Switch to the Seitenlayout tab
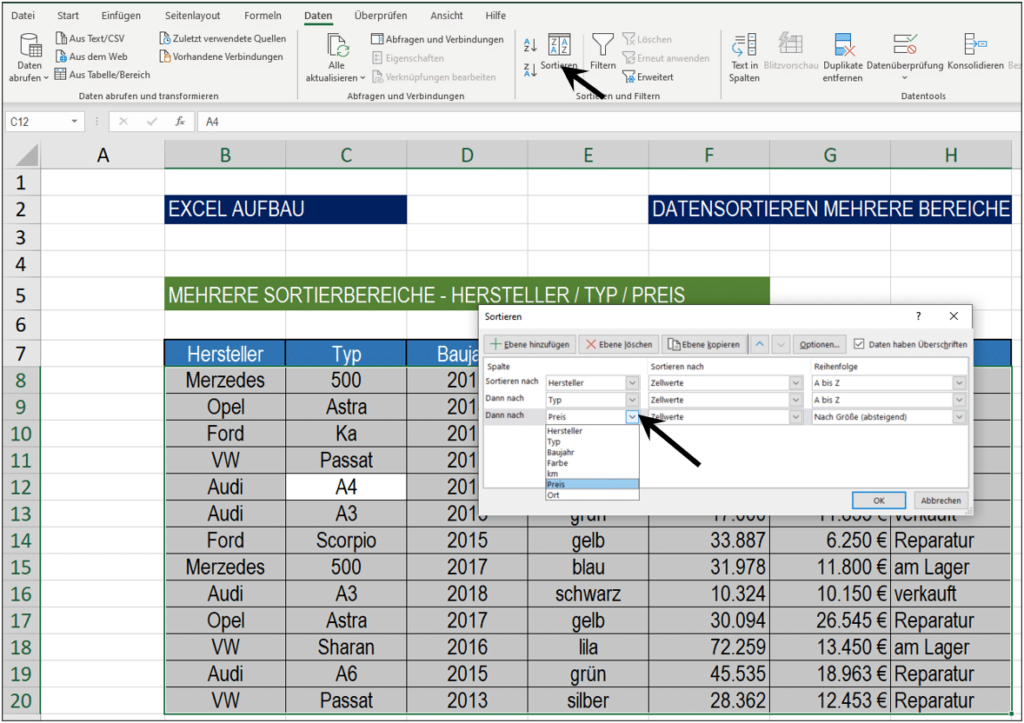Viewport: 1024px width, 723px height. [193, 16]
